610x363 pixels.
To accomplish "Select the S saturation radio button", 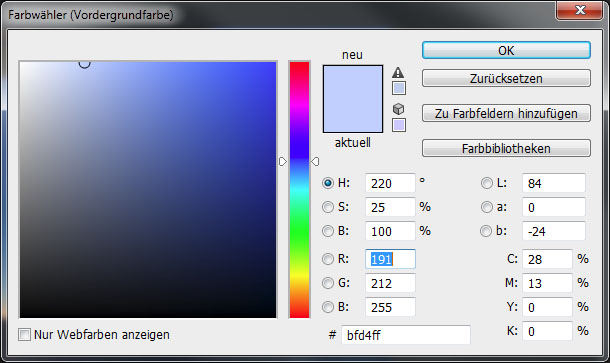I will tap(328, 207).
